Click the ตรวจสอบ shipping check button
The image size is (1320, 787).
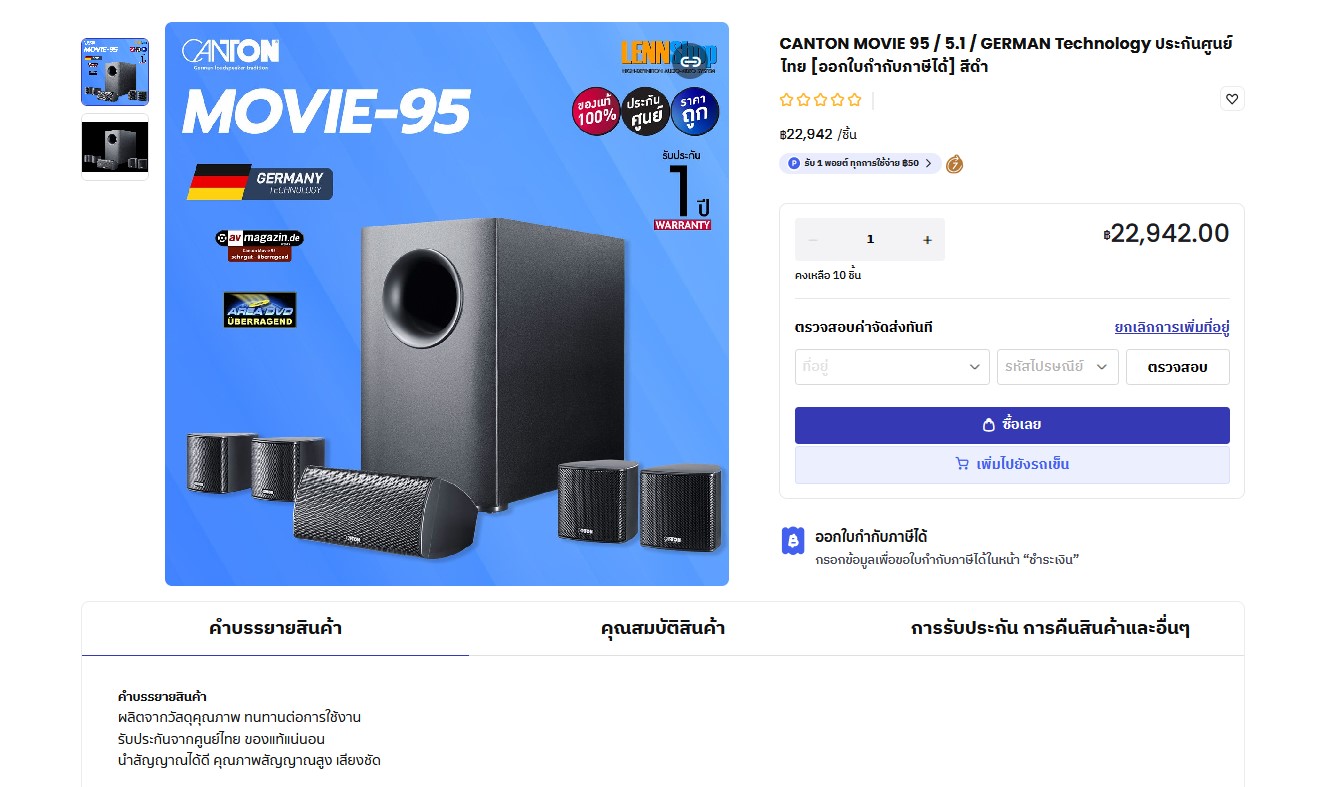[1177, 367]
